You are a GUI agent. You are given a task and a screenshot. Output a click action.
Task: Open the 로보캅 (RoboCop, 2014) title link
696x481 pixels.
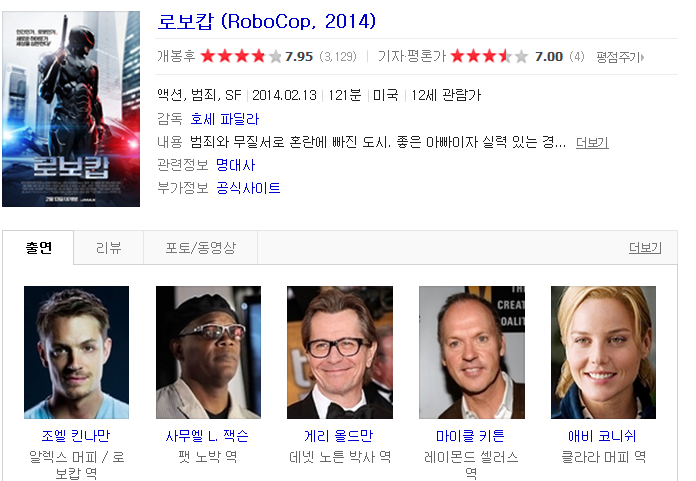[267, 21]
